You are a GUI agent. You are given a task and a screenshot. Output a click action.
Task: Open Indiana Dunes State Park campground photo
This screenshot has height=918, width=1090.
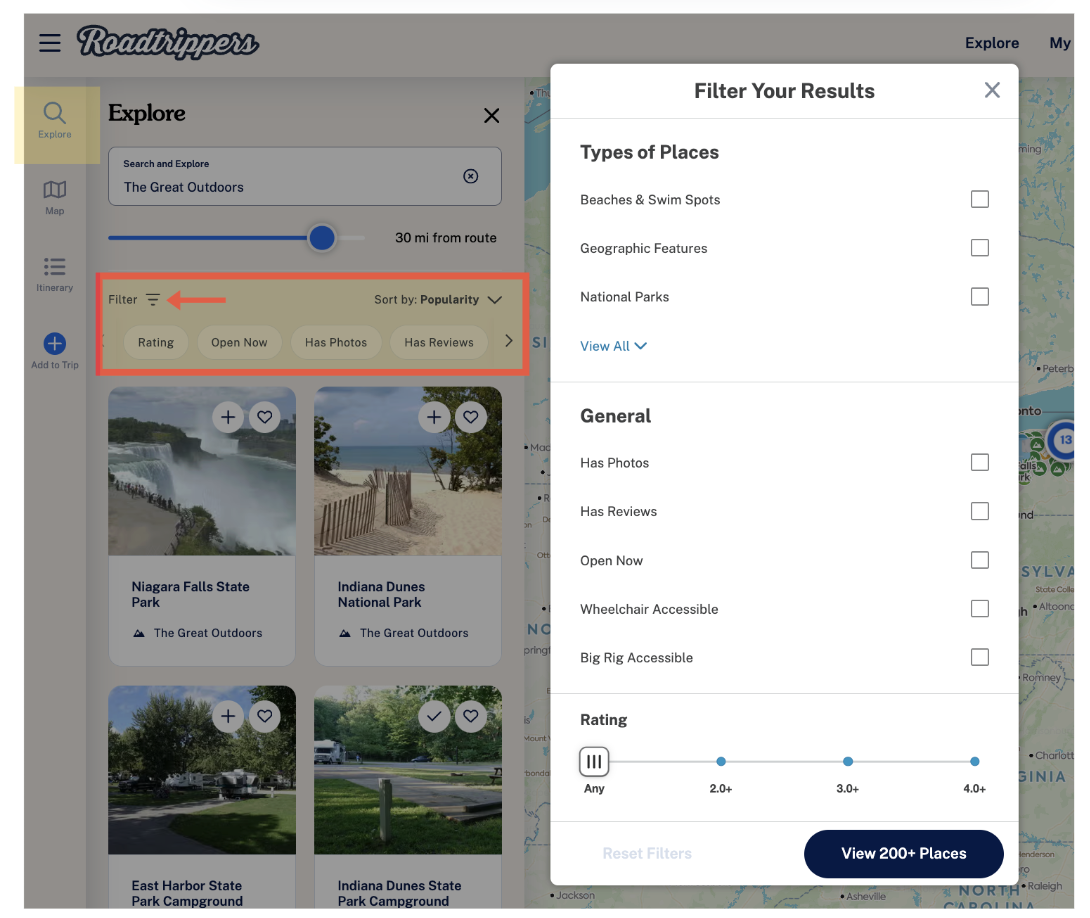pos(408,770)
